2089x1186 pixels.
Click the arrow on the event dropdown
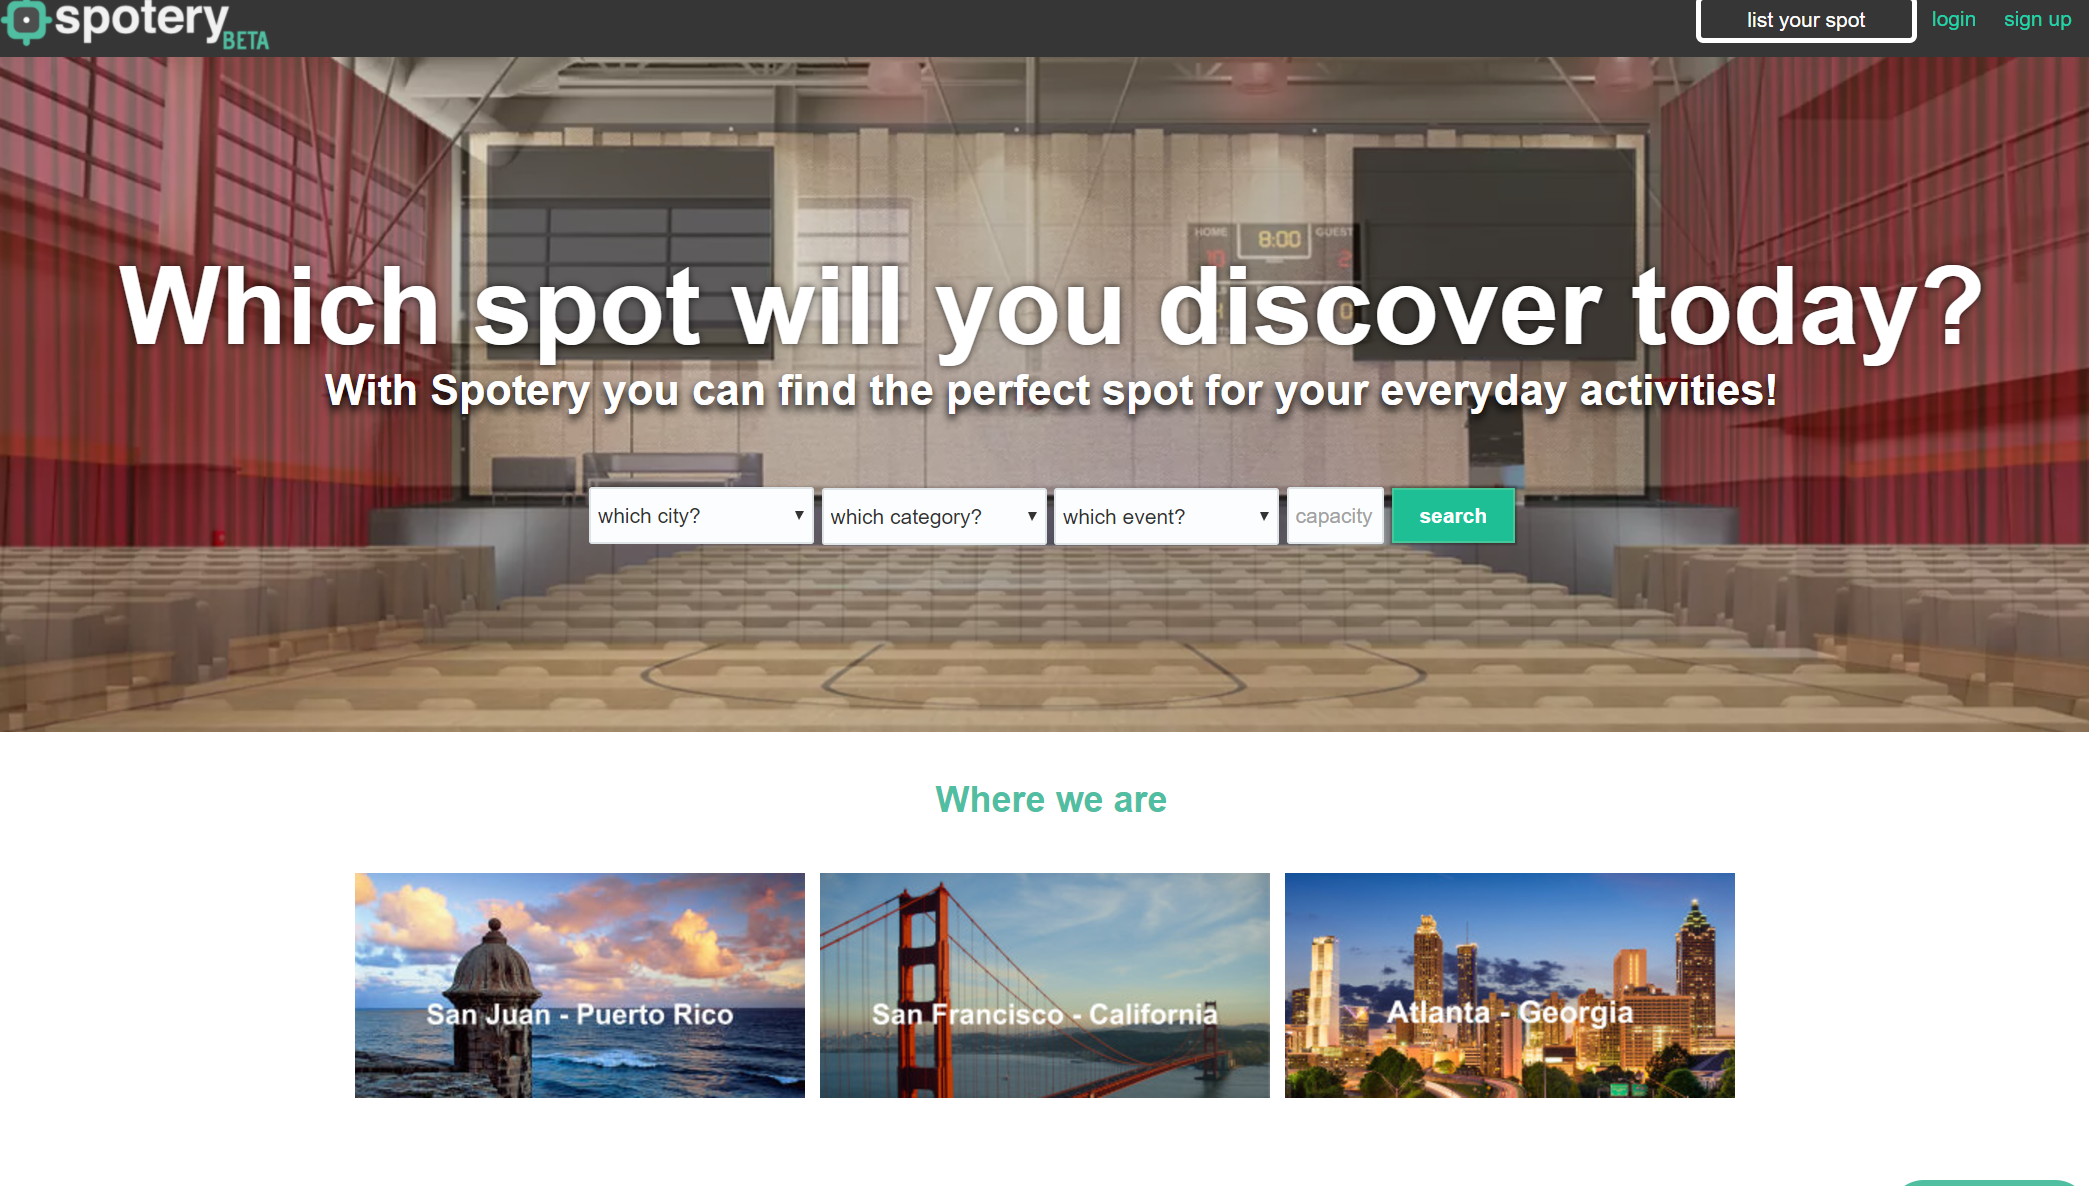pos(1264,516)
